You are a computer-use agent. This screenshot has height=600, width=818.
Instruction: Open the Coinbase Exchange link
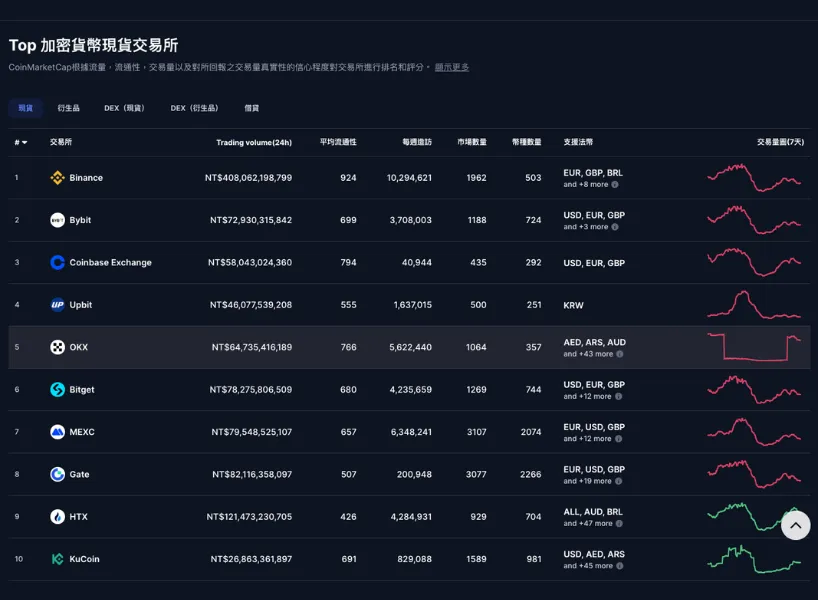coord(111,262)
